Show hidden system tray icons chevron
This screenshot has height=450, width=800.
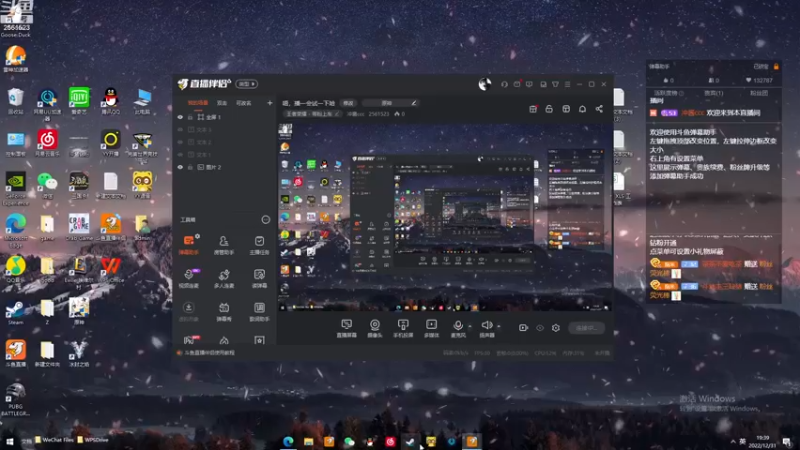tap(733, 441)
